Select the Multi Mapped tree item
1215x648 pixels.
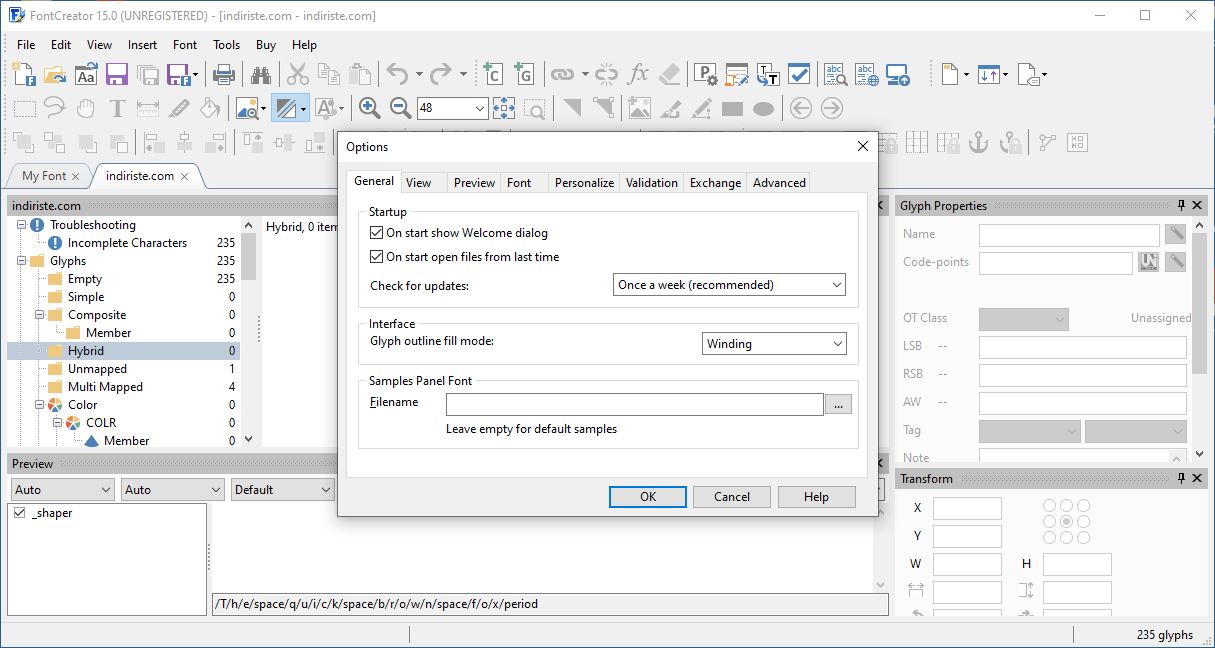tap(105, 387)
